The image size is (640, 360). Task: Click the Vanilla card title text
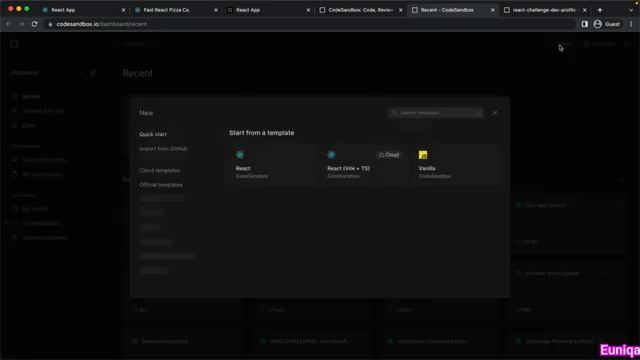click(427, 168)
